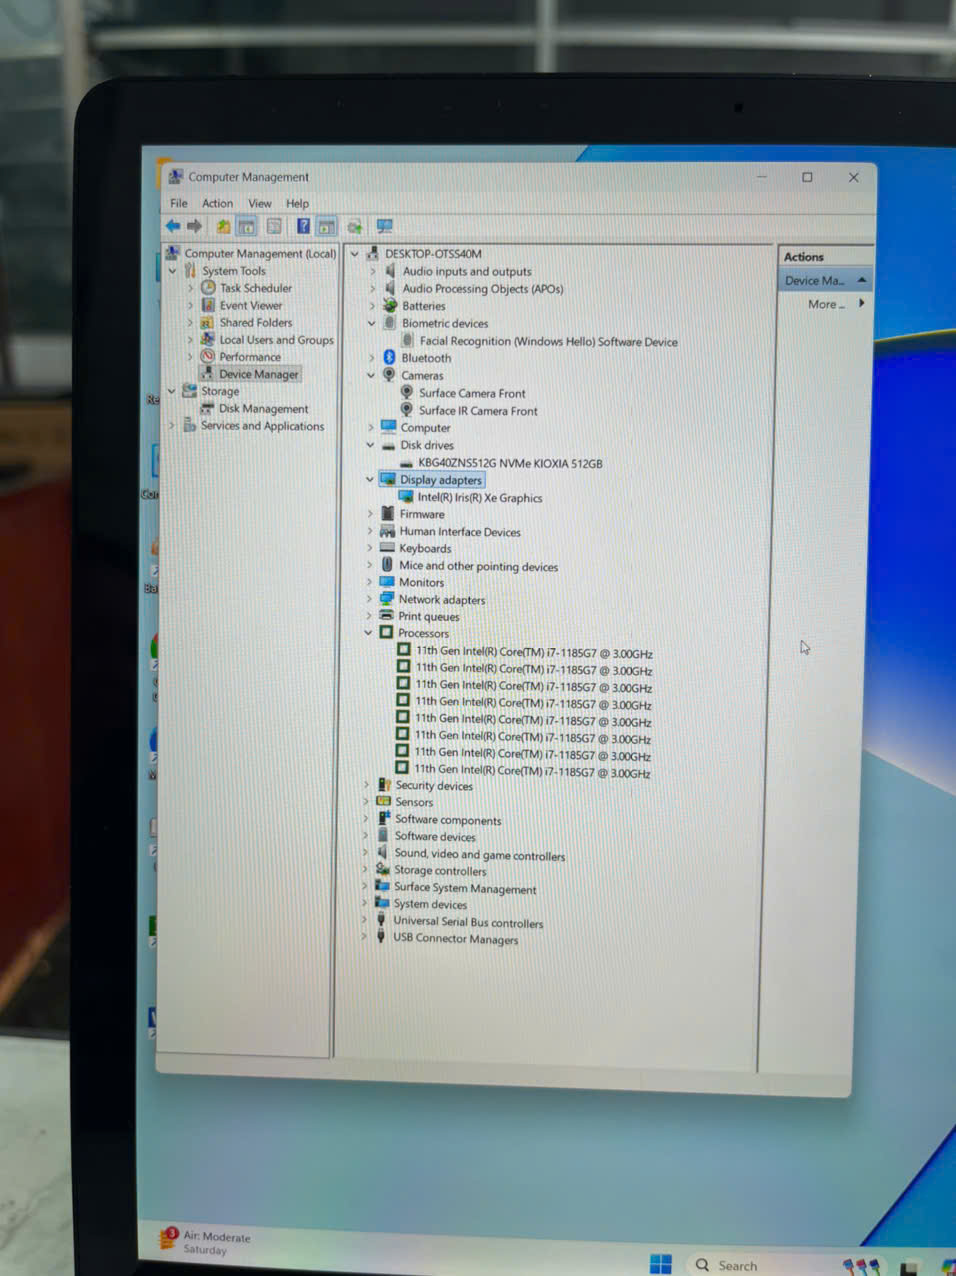The height and width of the screenshot is (1276, 956).
Task: Collapse the Processors category
Action: (368, 633)
